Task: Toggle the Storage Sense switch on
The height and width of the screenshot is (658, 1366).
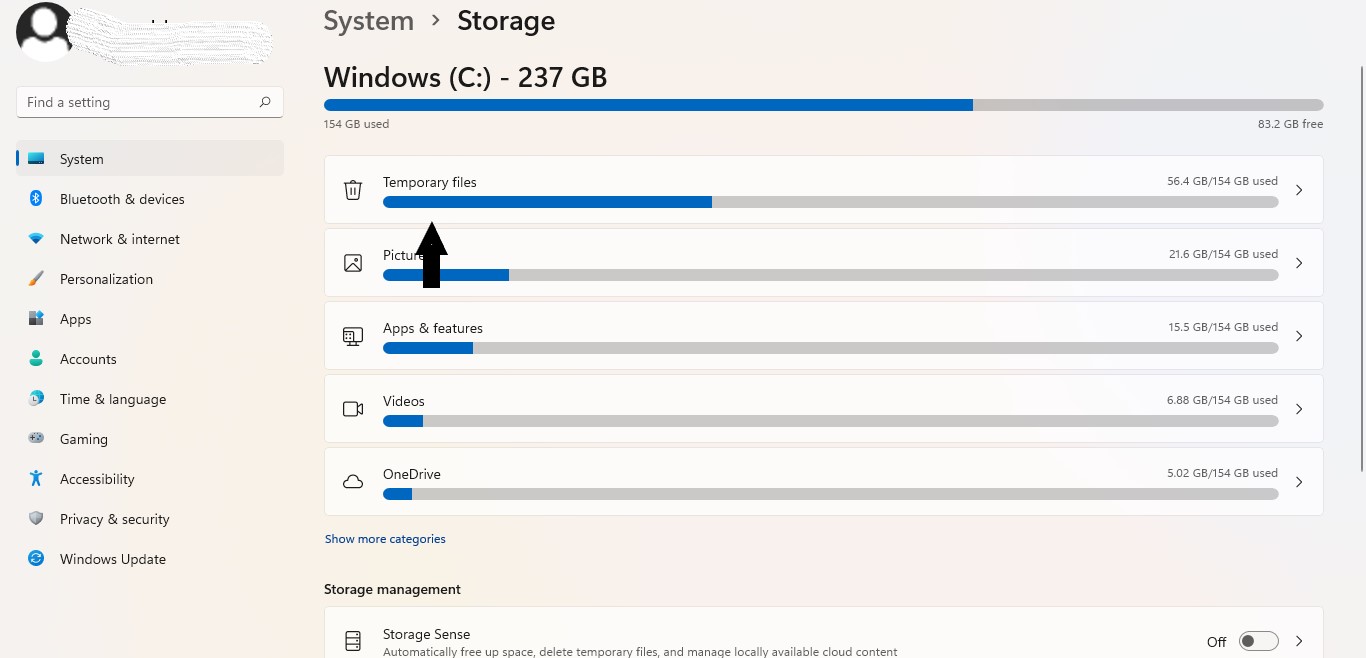Action: pos(1258,641)
